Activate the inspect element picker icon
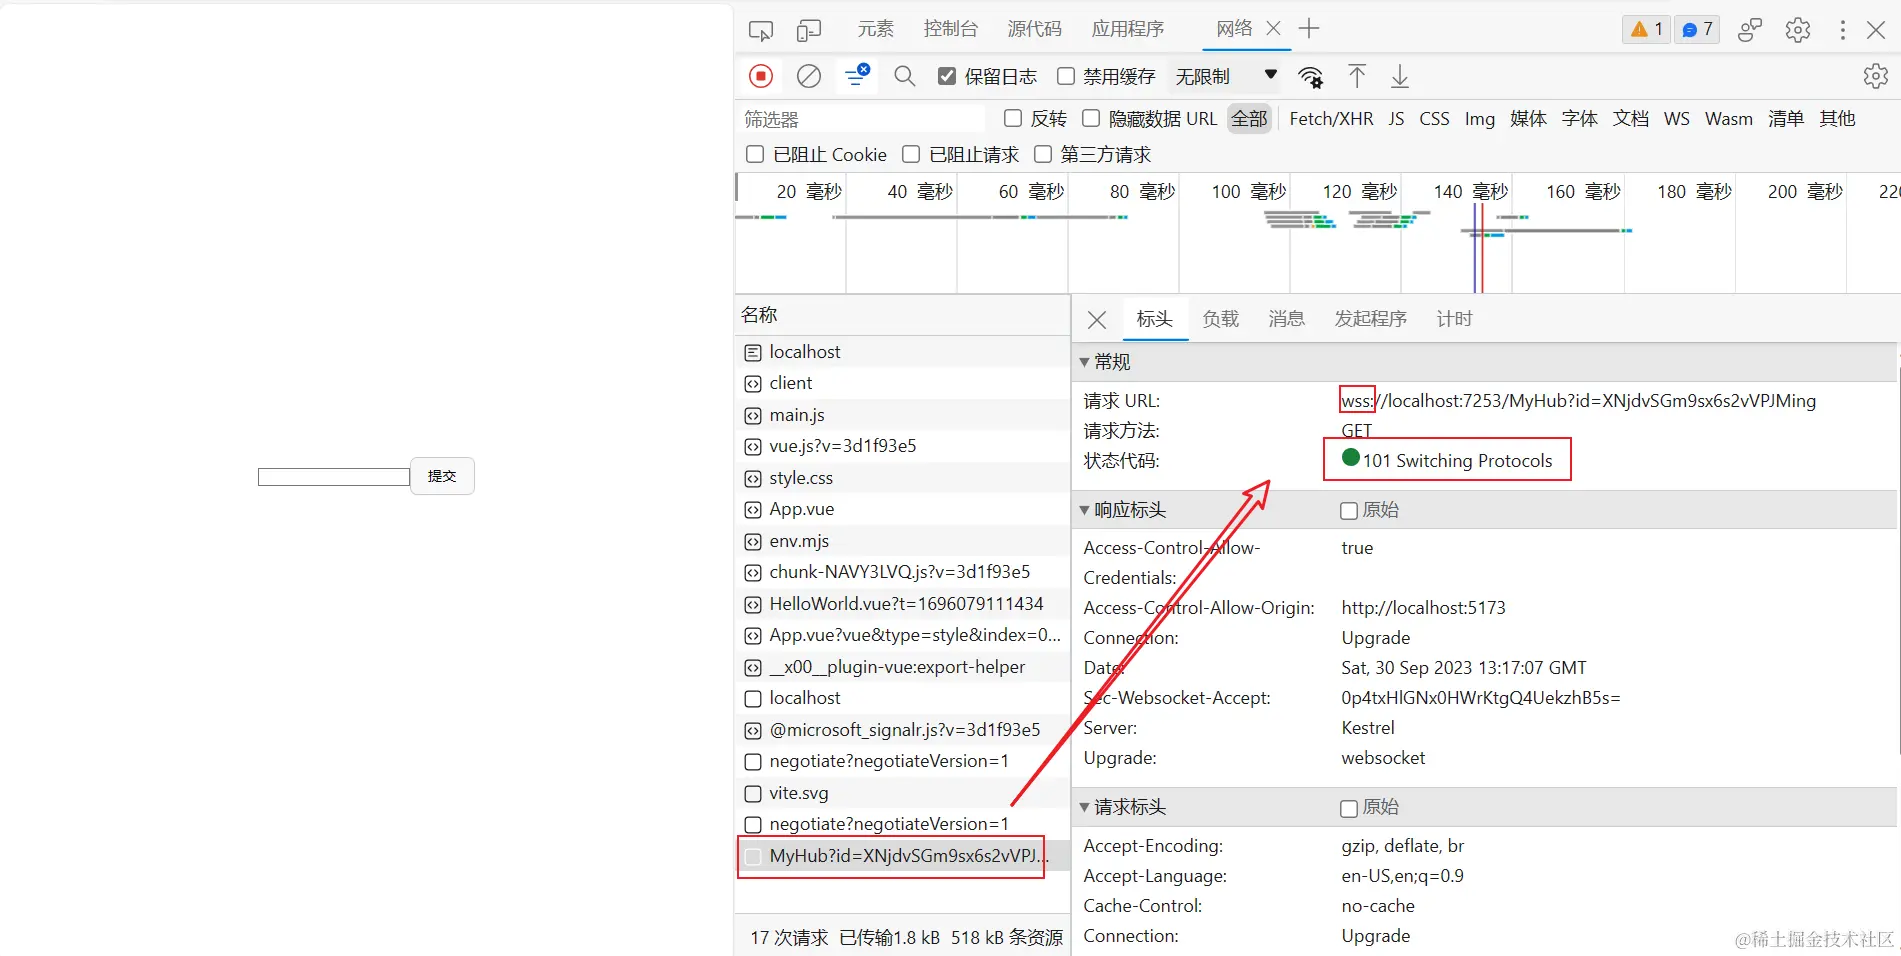The height and width of the screenshot is (956, 1901). (x=761, y=30)
